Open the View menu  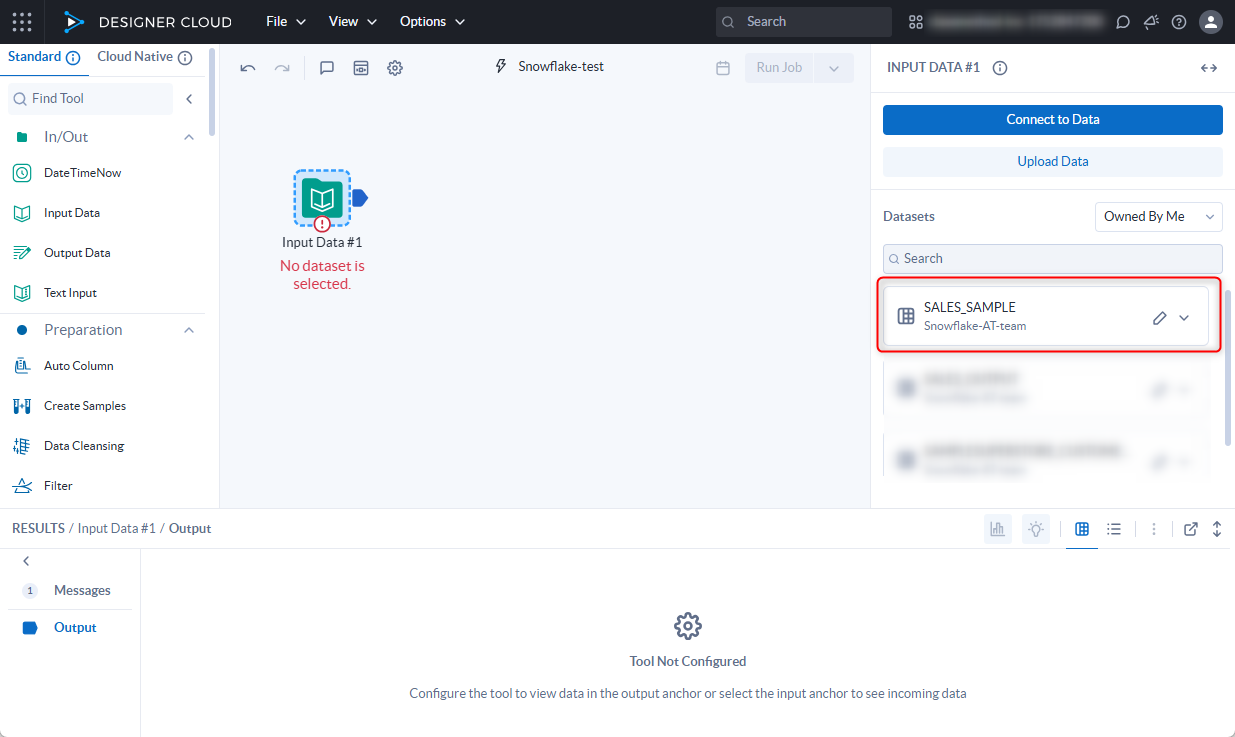[353, 21]
